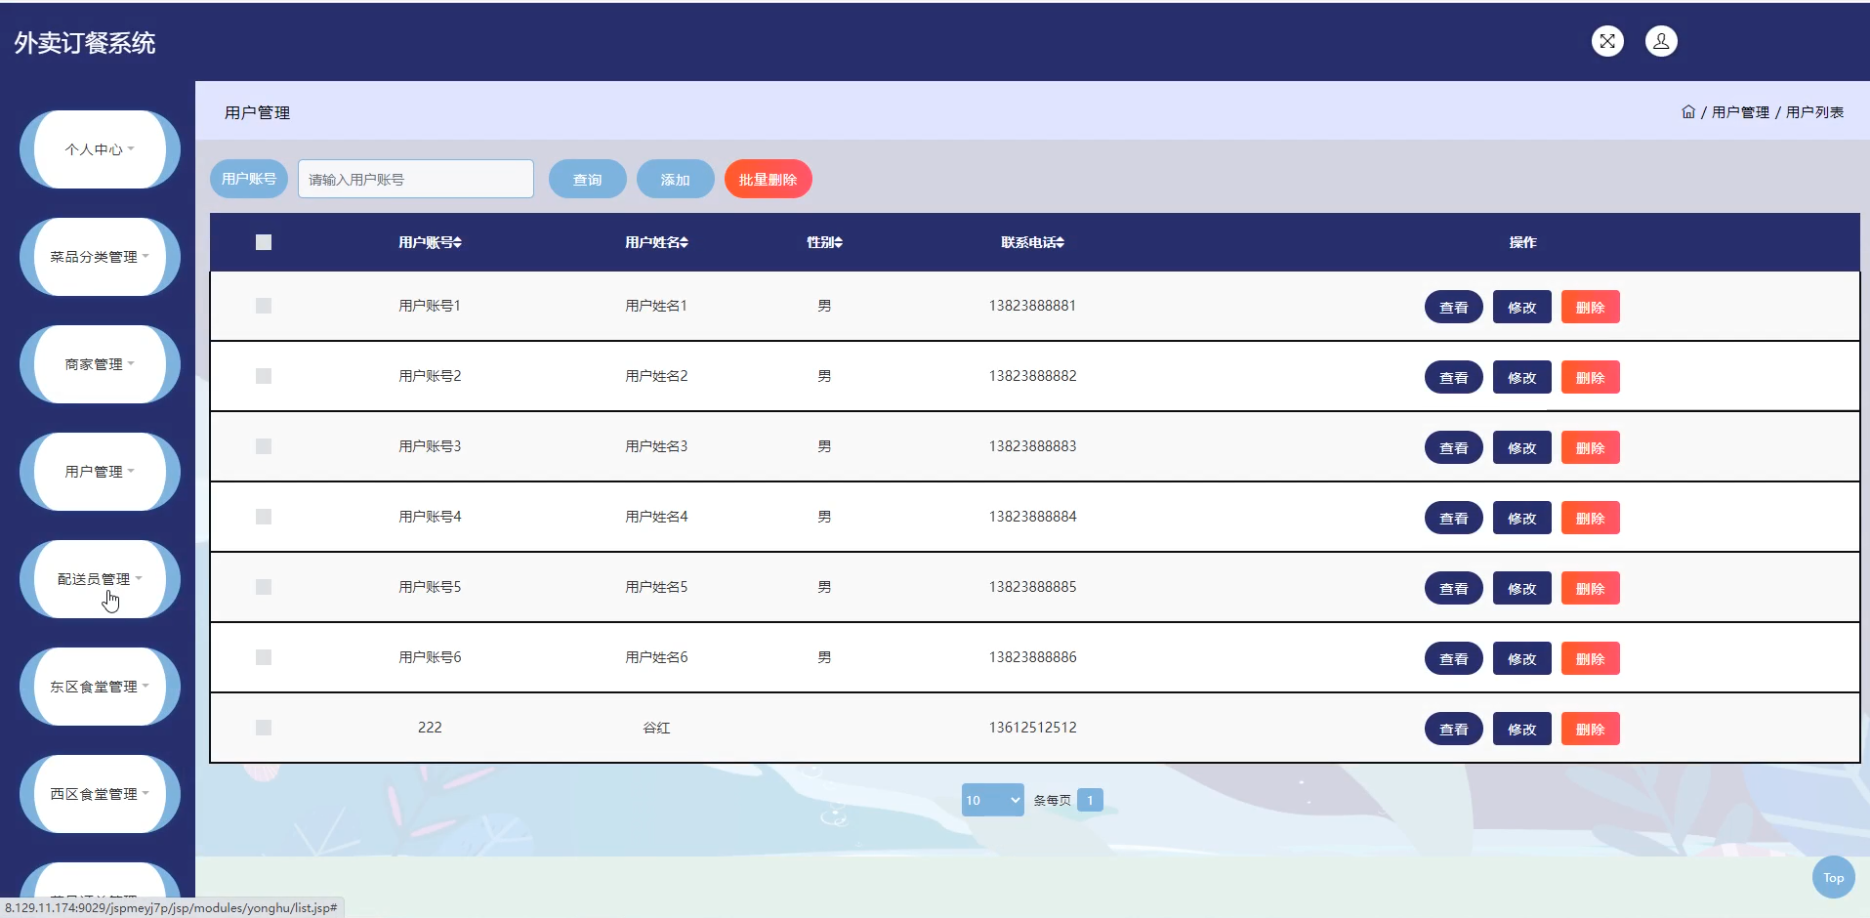View details of 用户账号5 with 查看
The image size is (1870, 918).
tap(1454, 588)
